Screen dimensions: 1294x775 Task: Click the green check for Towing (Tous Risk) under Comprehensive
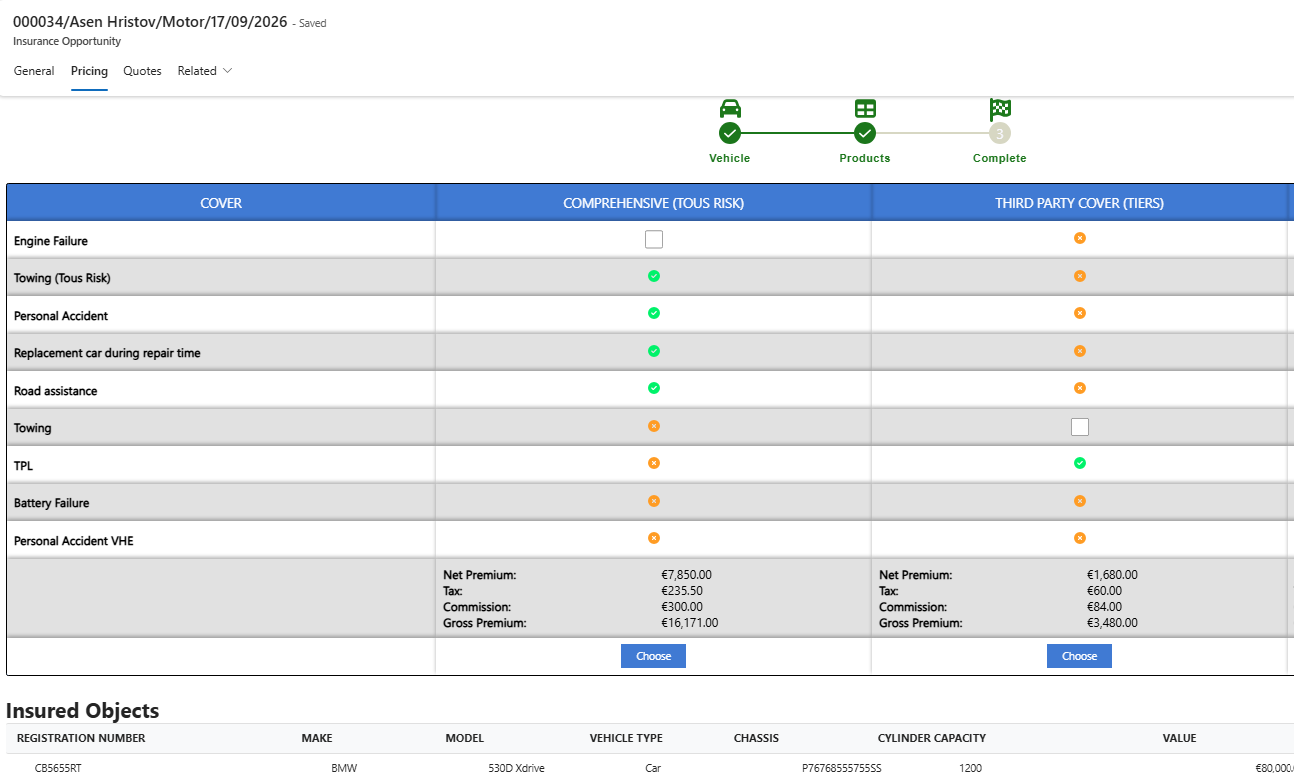click(654, 276)
